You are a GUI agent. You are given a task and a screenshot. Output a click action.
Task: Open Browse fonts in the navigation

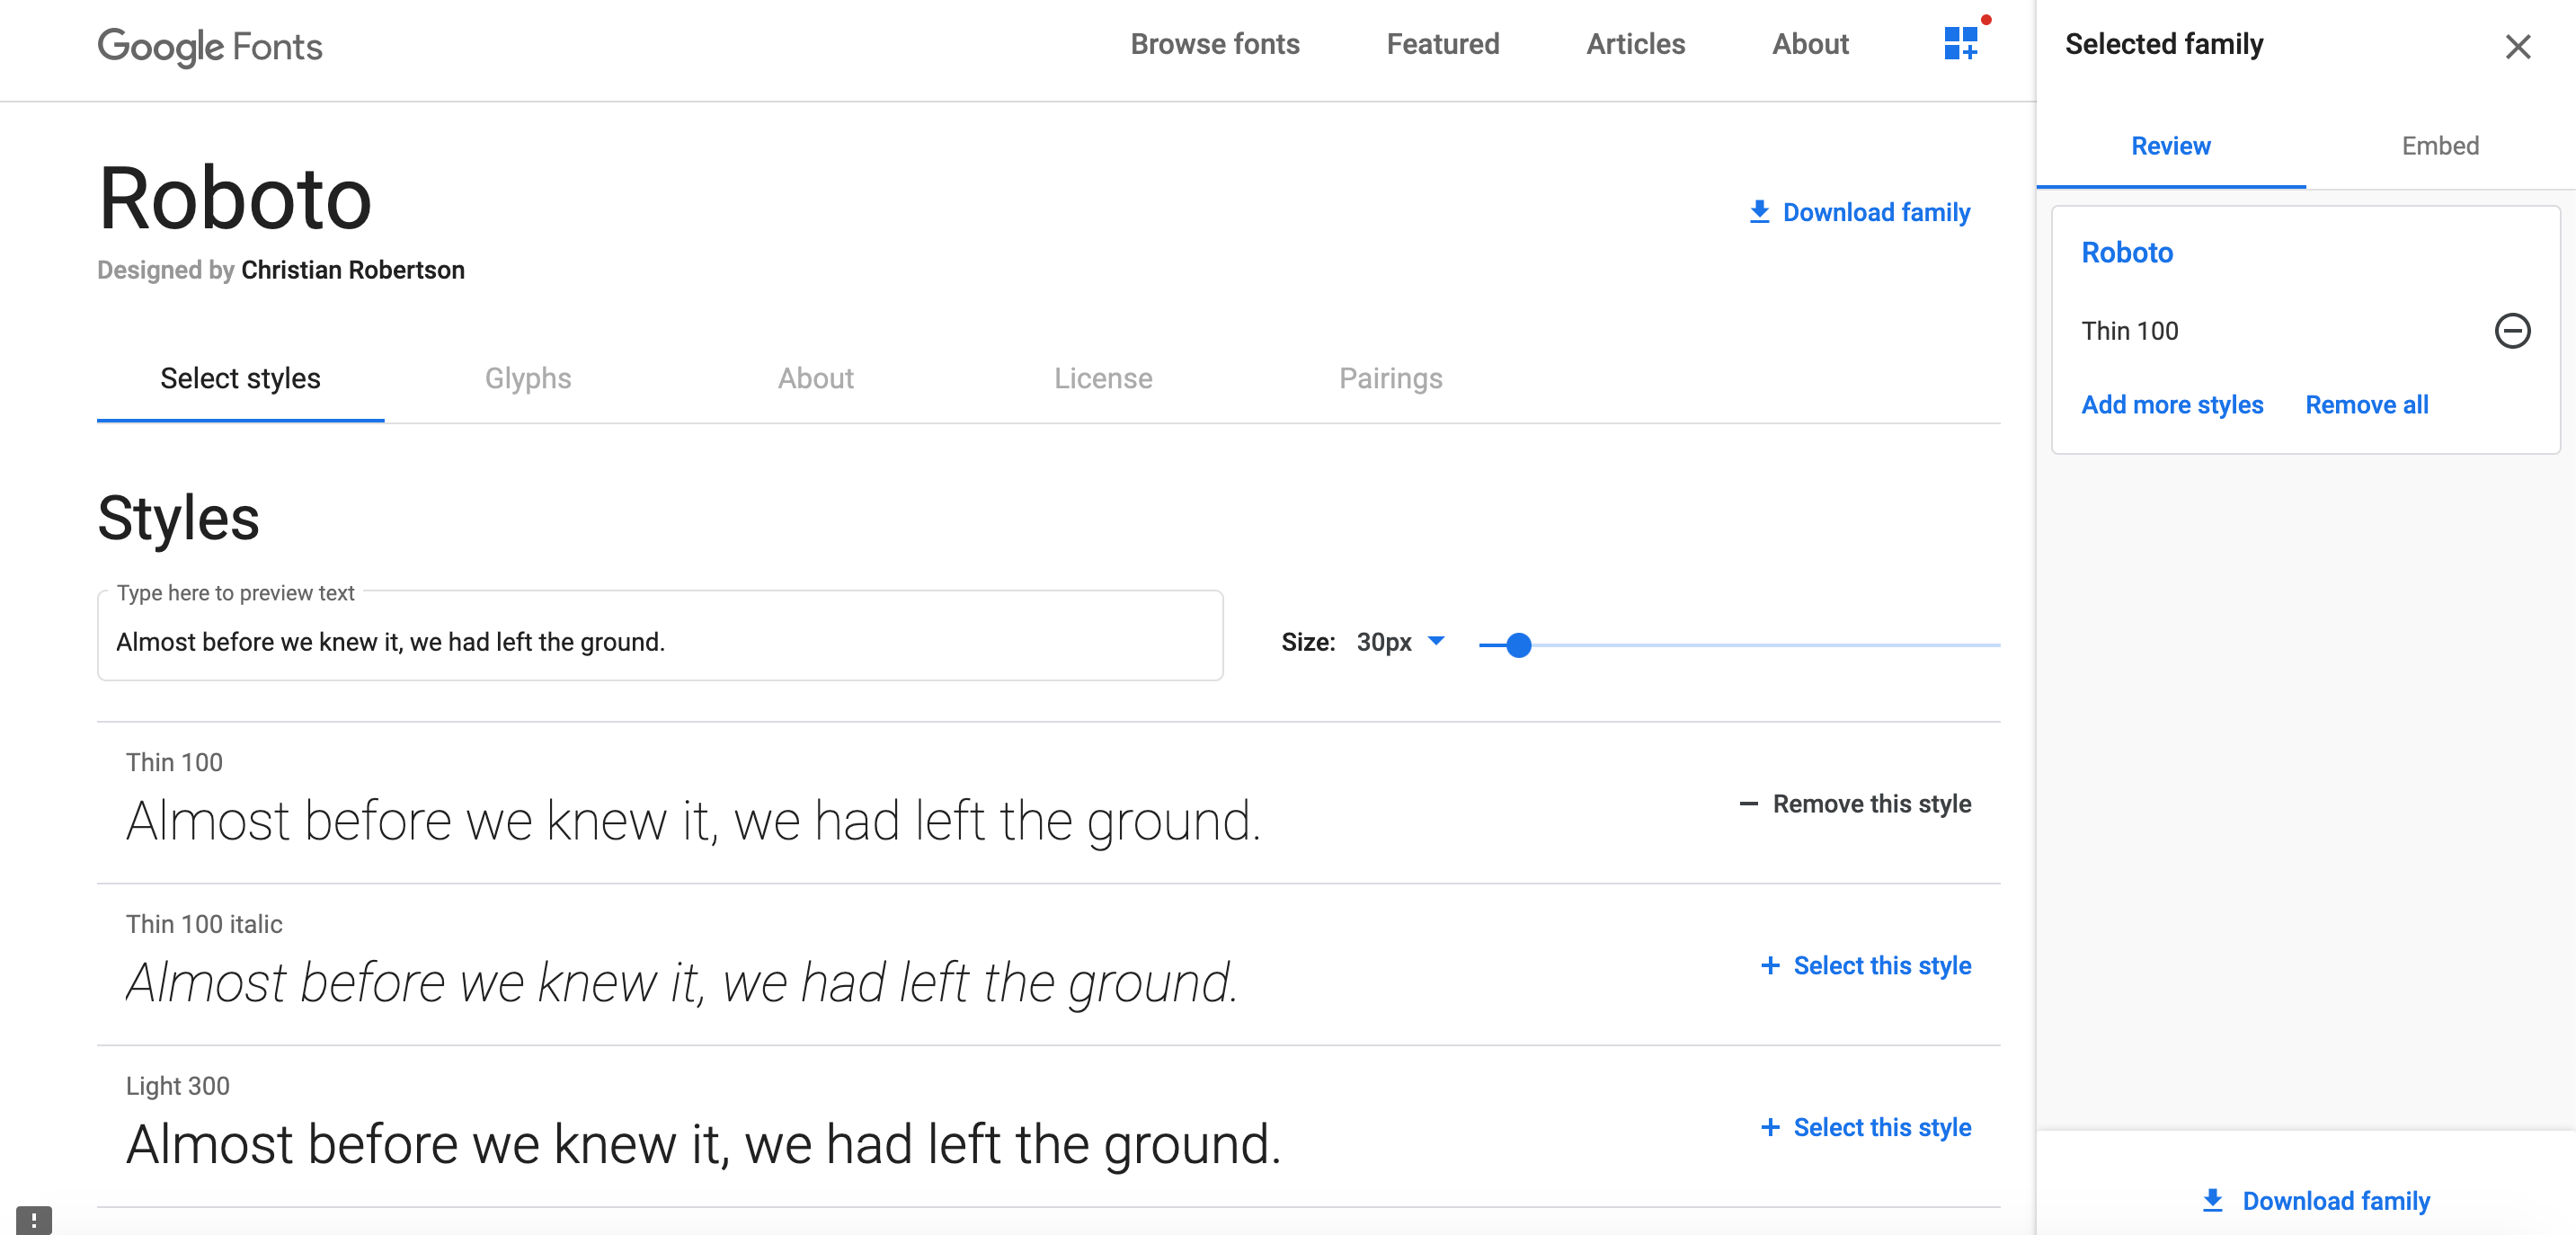pos(1215,44)
